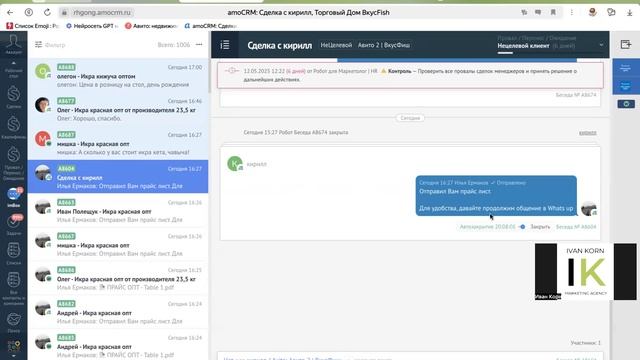Open the мишка chat from Сегодня 16:27
The image size is (640, 360).
[x=118, y=143]
